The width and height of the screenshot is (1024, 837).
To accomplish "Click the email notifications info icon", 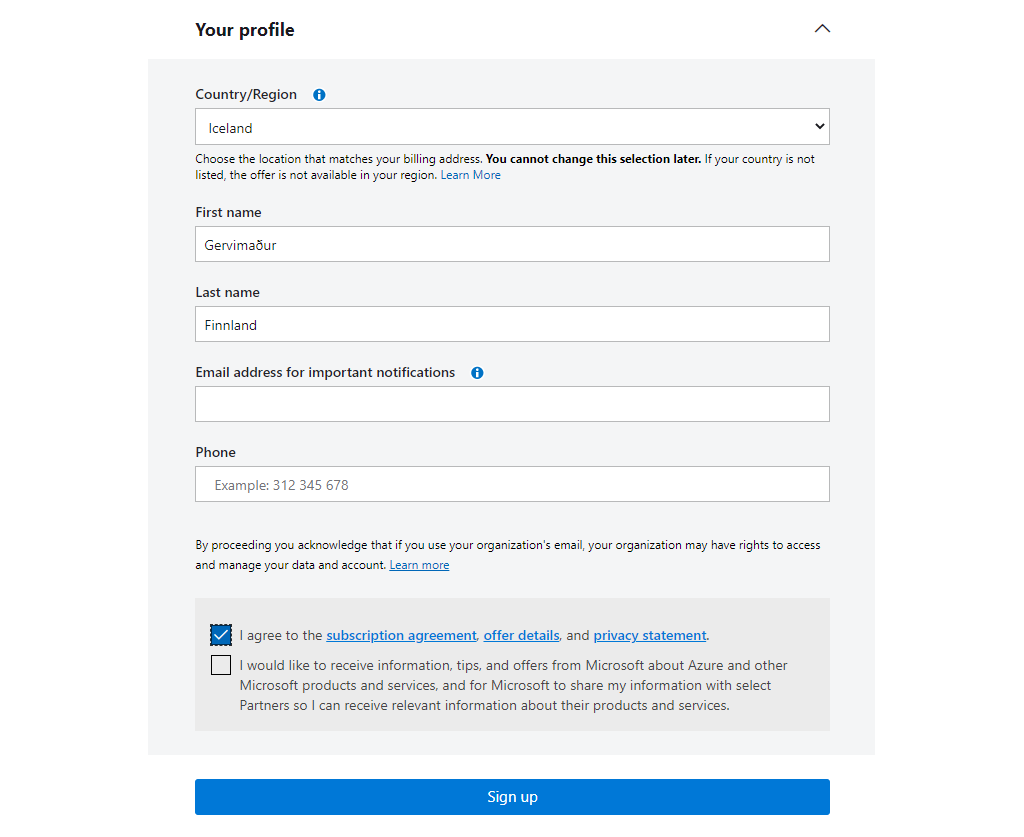I will 477,373.
